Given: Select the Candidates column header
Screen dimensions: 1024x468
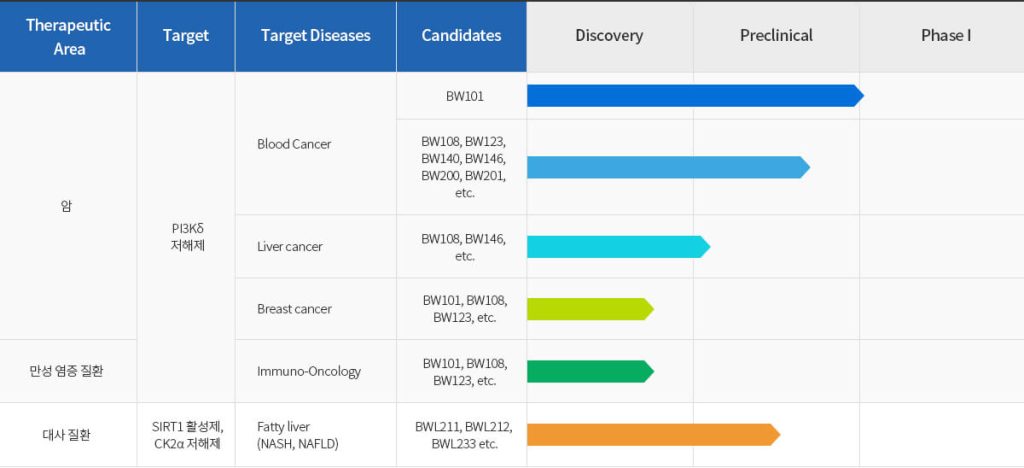Looking at the screenshot, I should 461,37.
